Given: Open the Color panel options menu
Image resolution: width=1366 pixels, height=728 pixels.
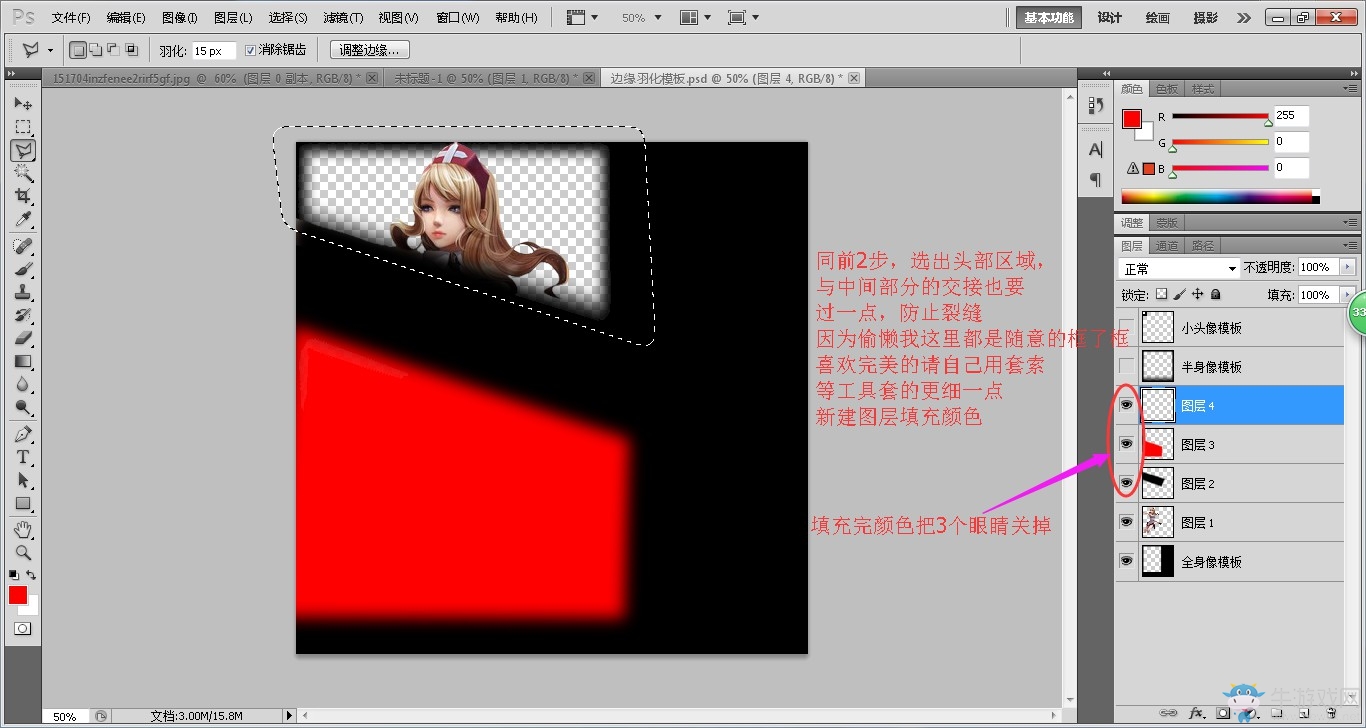Looking at the screenshot, I should tap(1351, 89).
